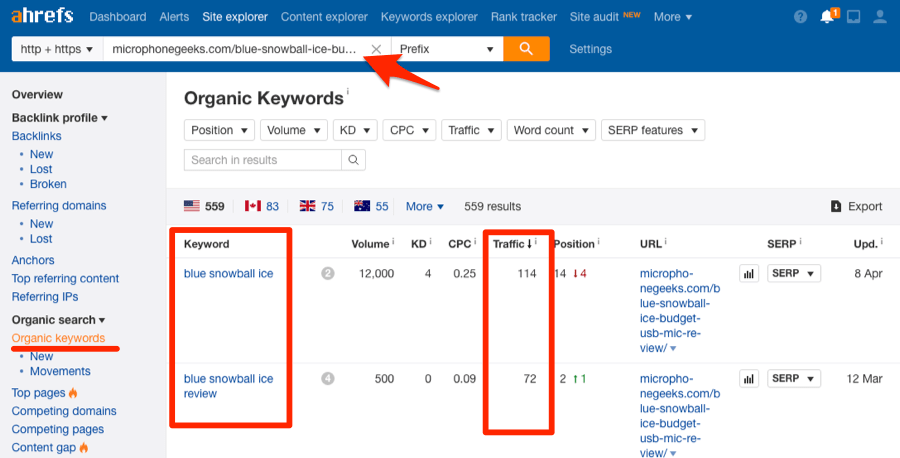Open the SERP features filter dropdown
The width and height of the screenshot is (900, 458).
point(653,130)
